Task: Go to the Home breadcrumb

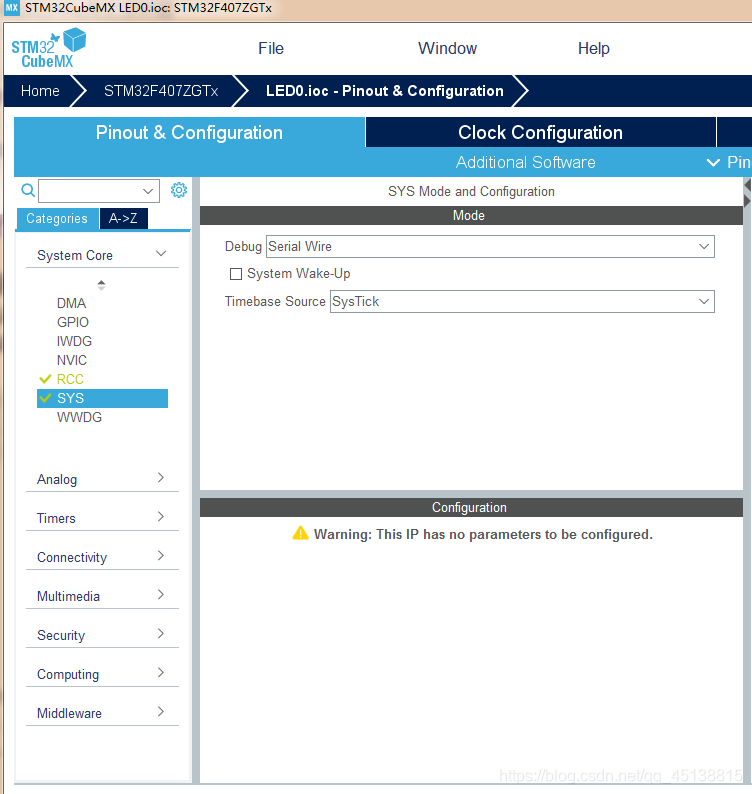Action: pyautogui.click(x=40, y=91)
